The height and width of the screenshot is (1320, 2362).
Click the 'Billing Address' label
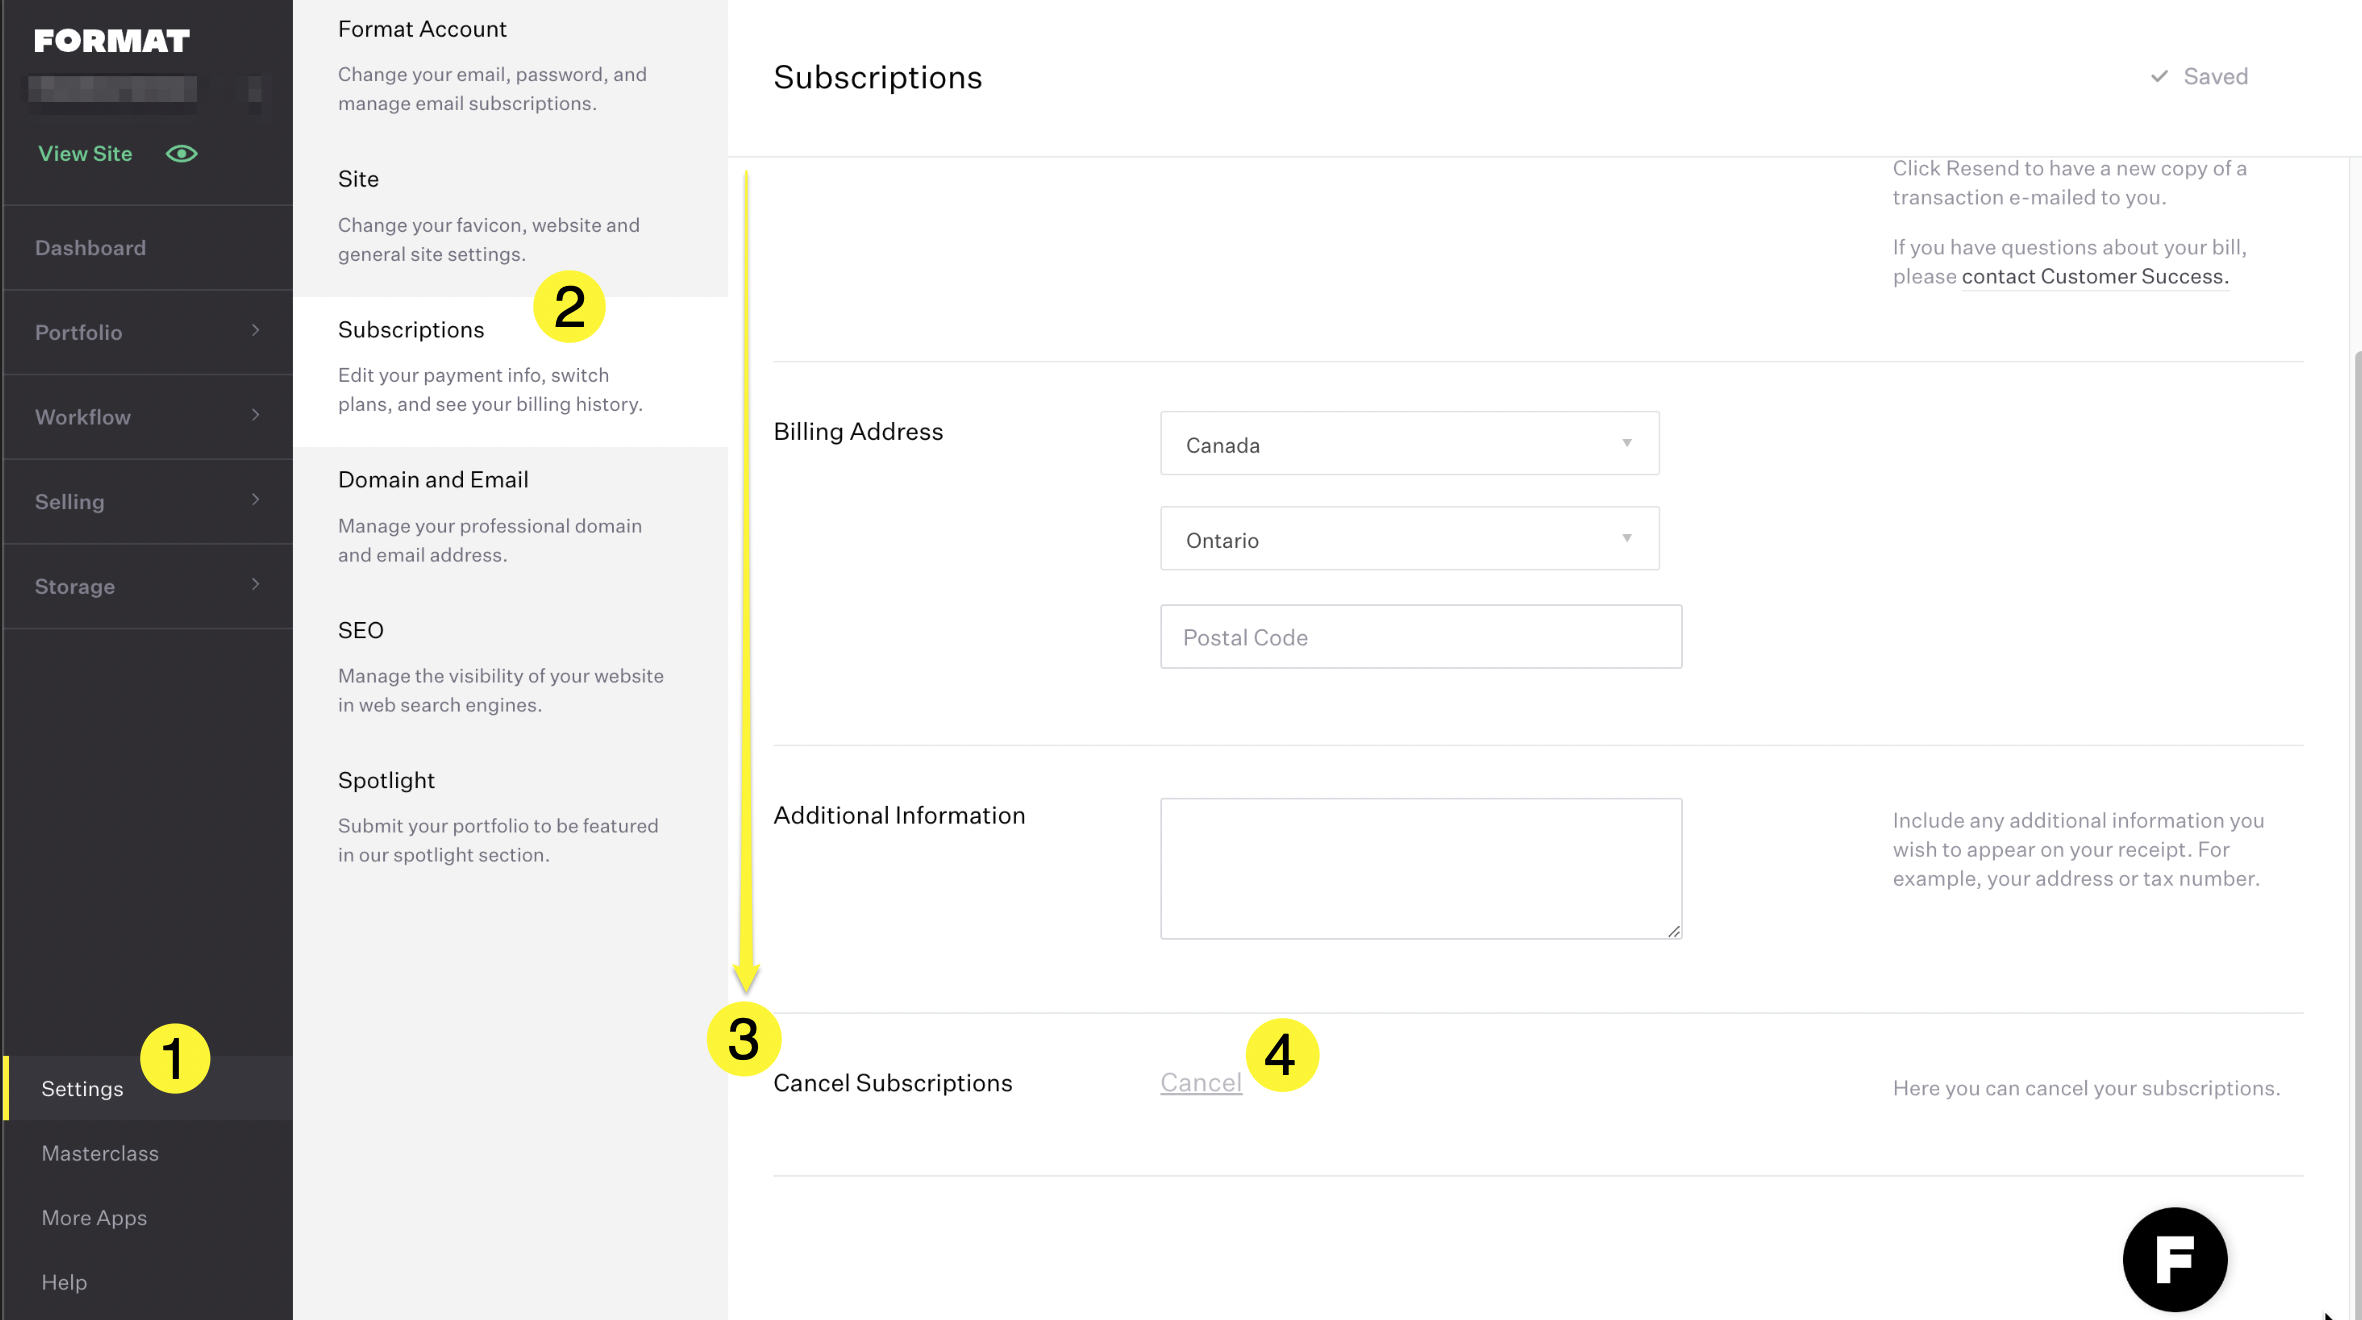coord(858,432)
